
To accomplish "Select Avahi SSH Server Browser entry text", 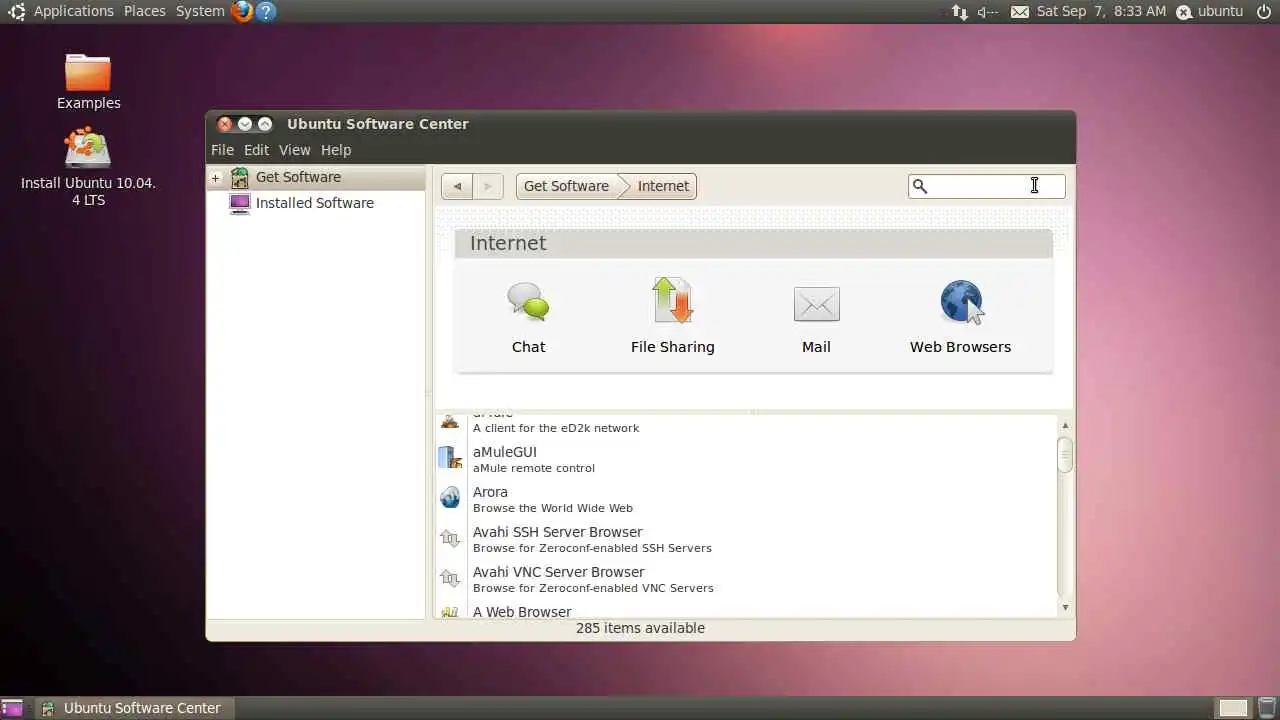I will coord(558,532).
